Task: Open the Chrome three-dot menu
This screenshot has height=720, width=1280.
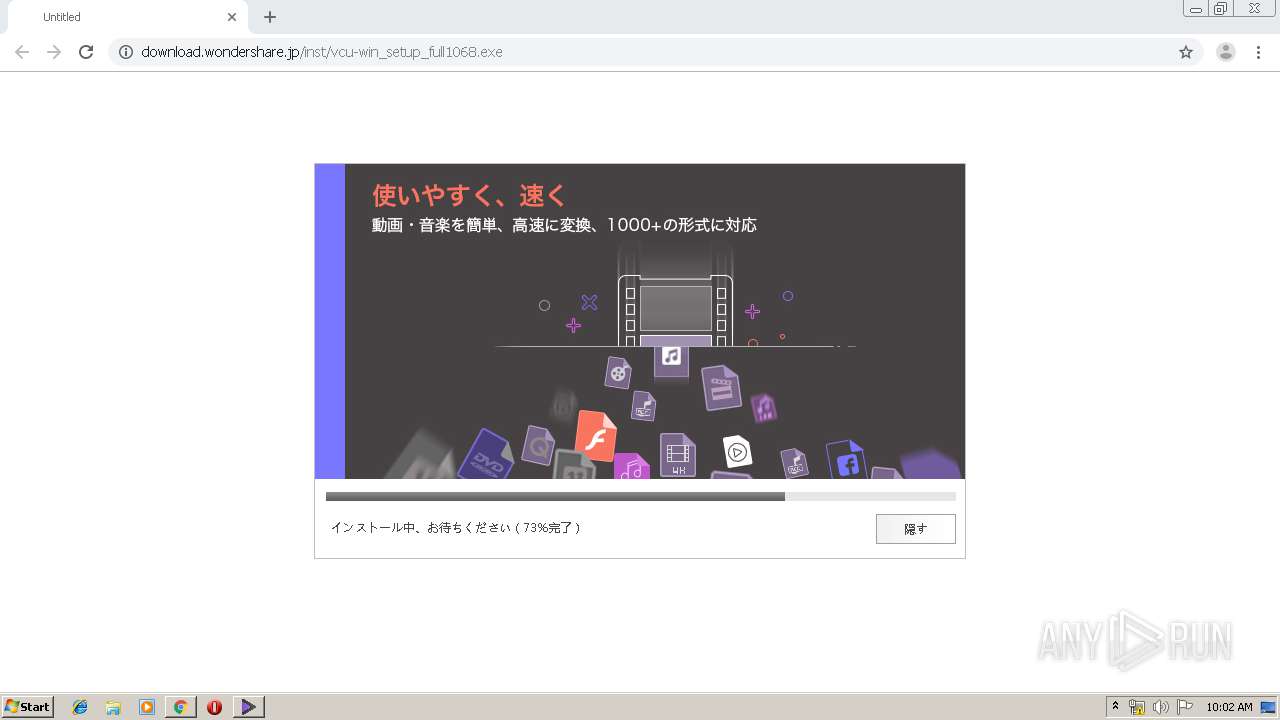Action: pyautogui.click(x=1259, y=52)
